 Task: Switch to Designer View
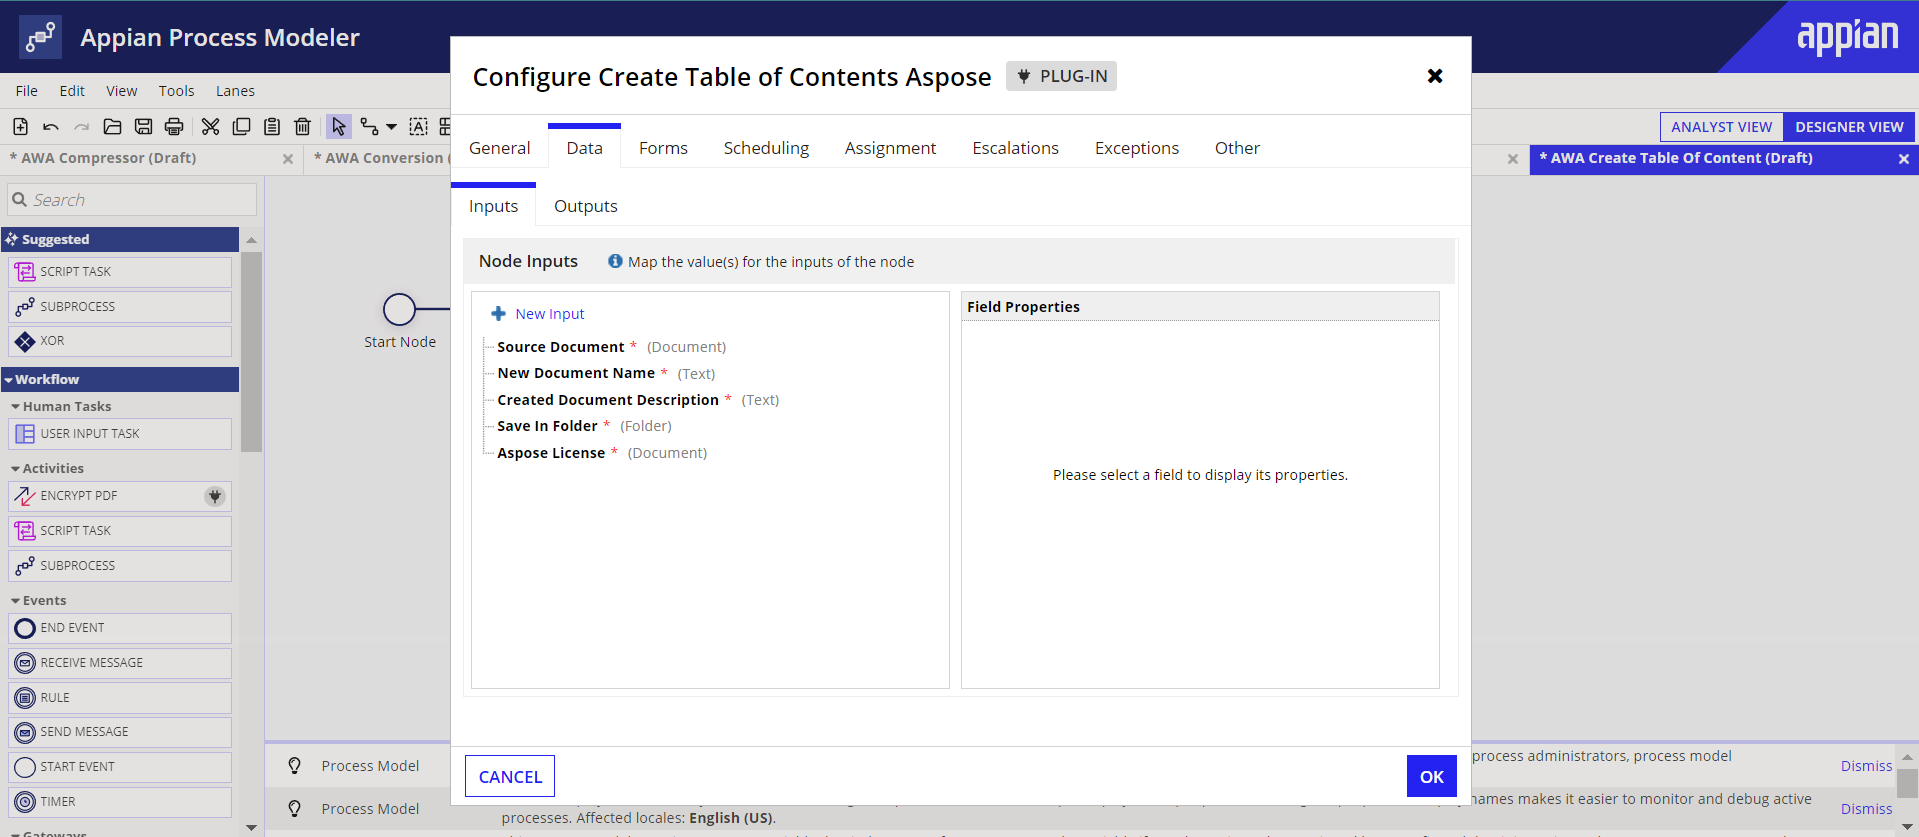pyautogui.click(x=1849, y=127)
